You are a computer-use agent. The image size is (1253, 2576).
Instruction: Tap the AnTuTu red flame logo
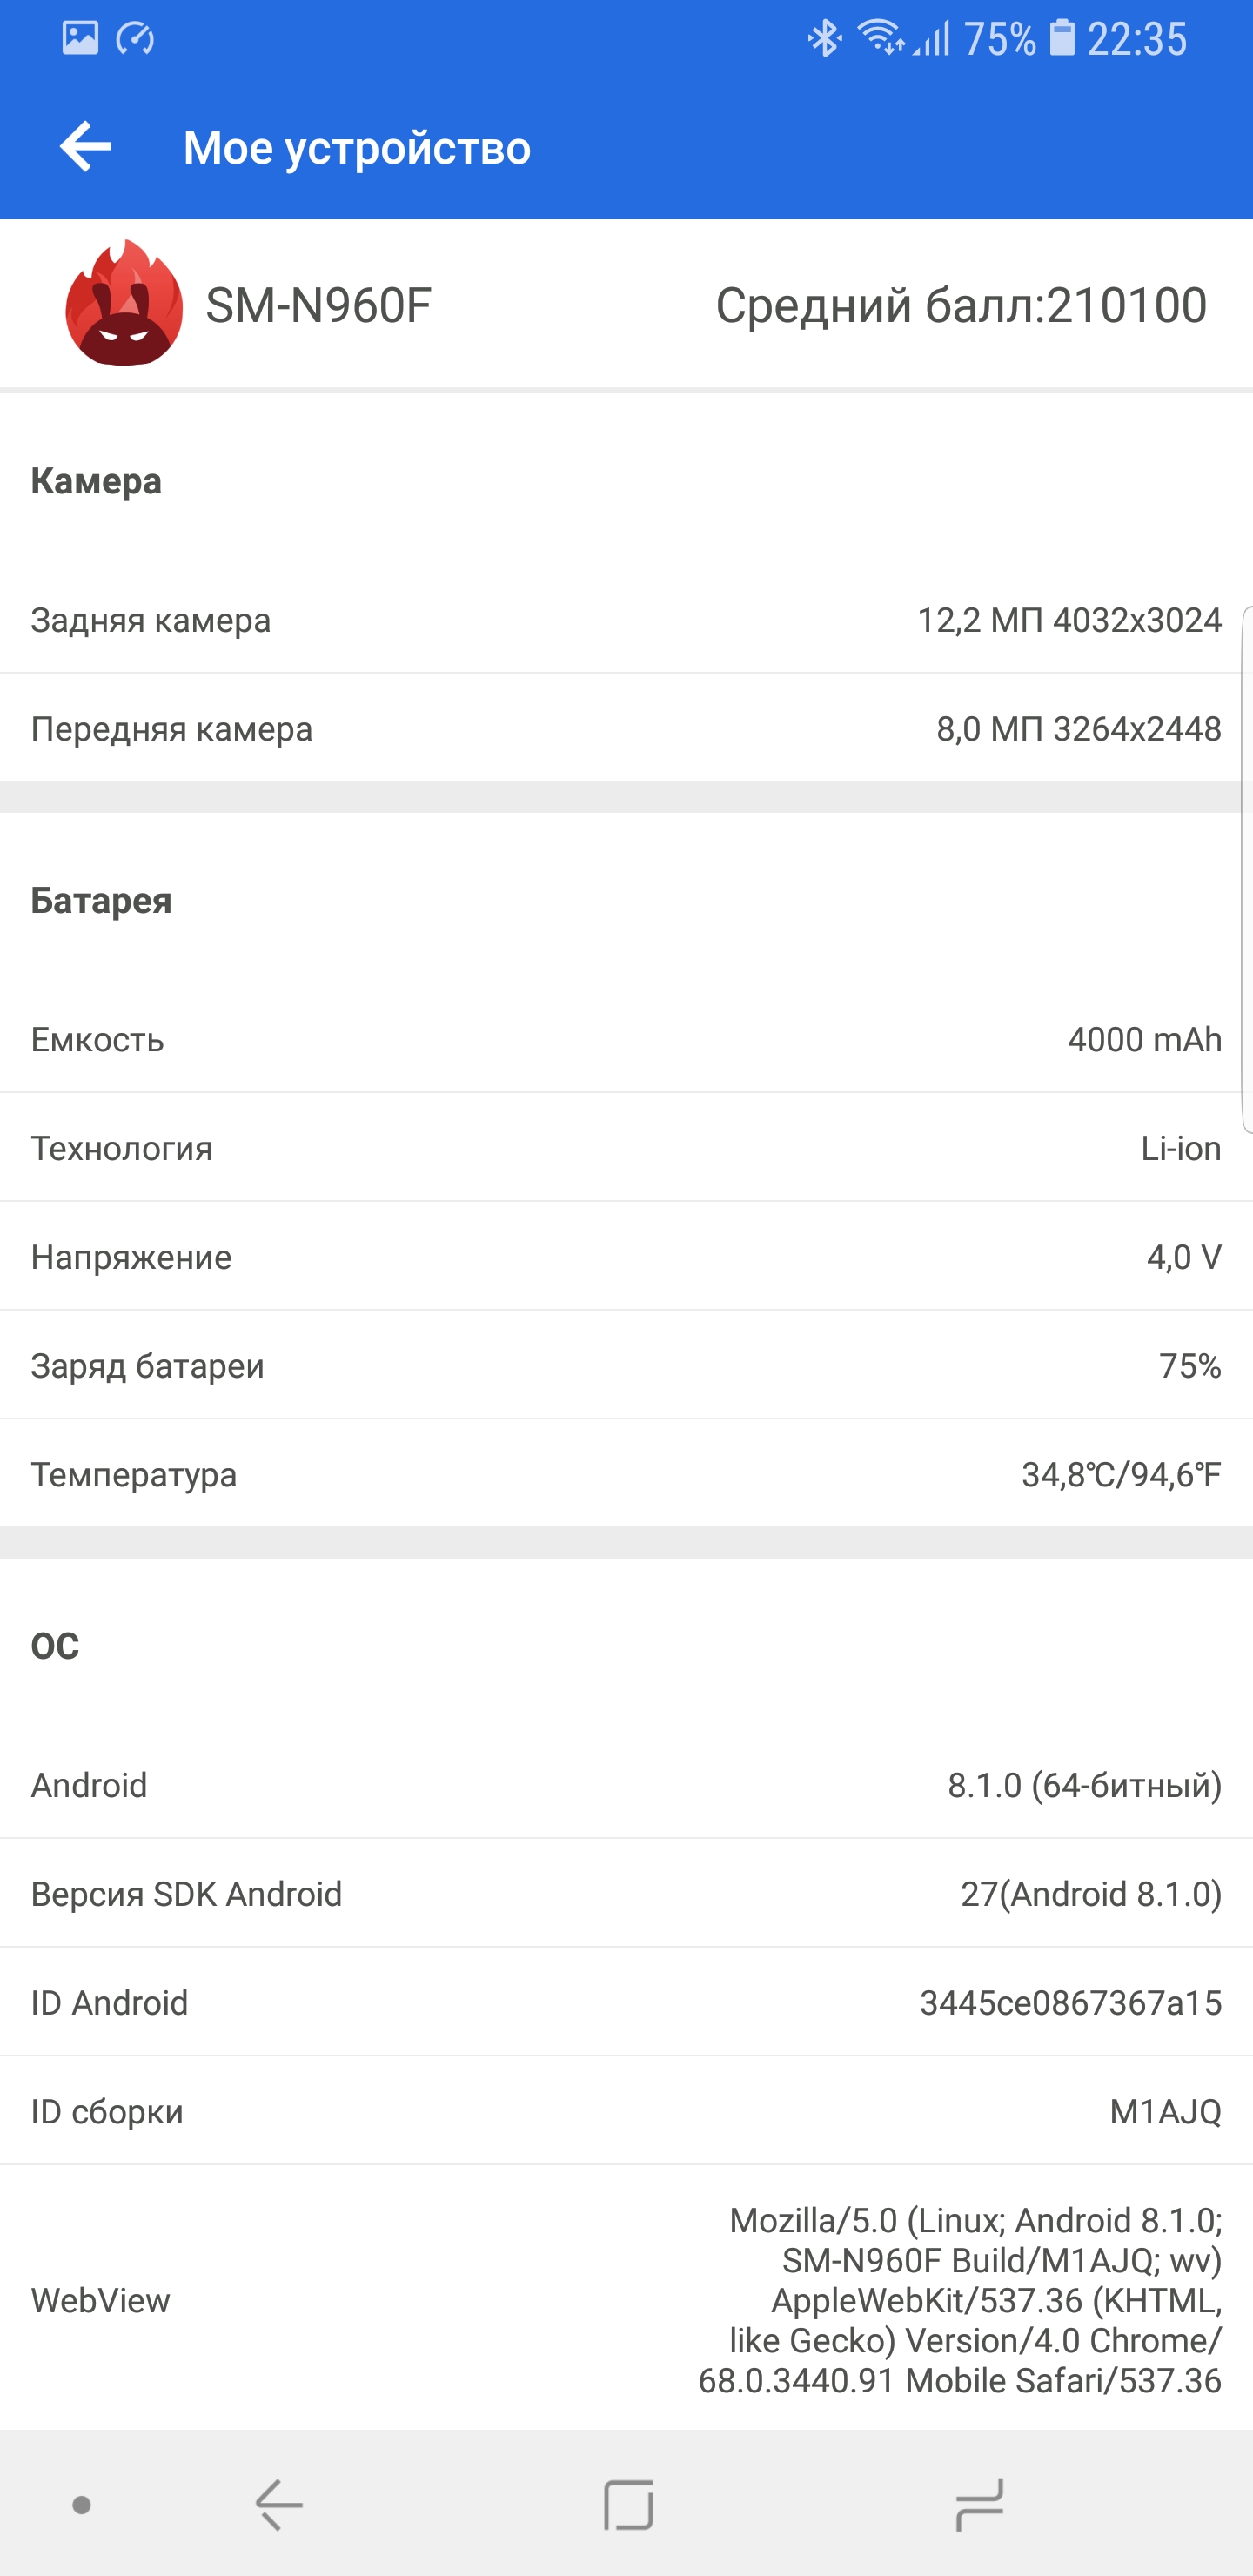pos(124,303)
